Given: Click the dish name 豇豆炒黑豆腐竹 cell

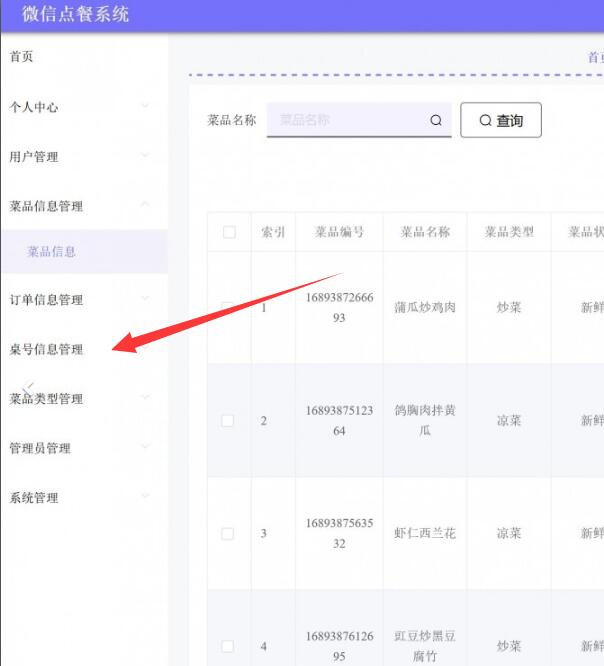Looking at the screenshot, I should pos(425,646).
